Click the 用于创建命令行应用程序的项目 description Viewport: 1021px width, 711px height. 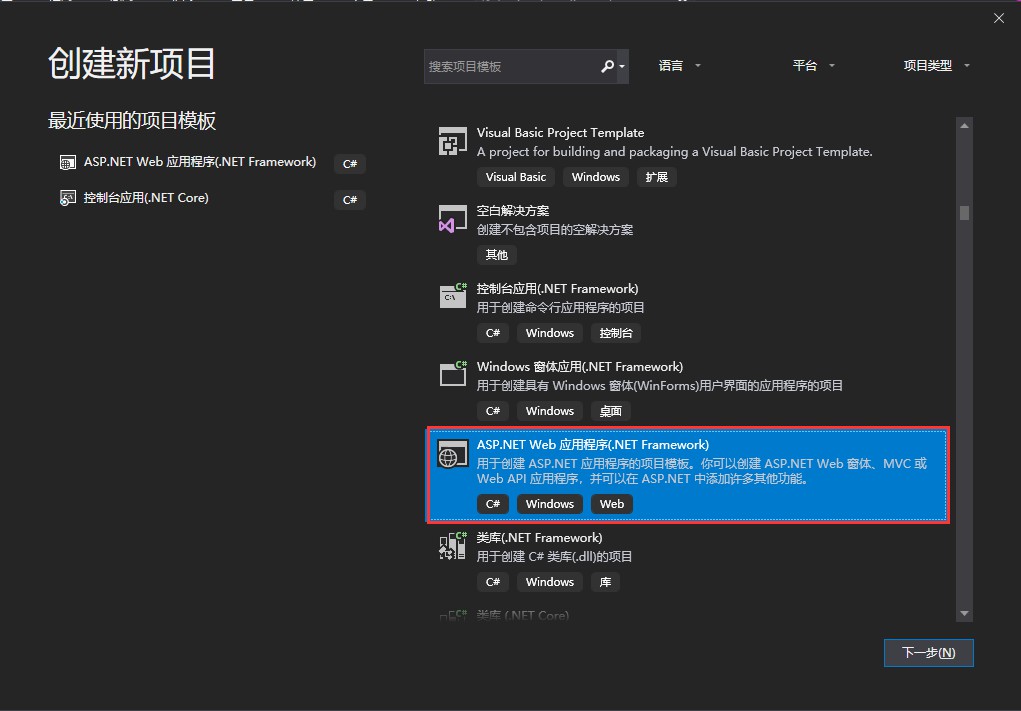tap(561, 307)
